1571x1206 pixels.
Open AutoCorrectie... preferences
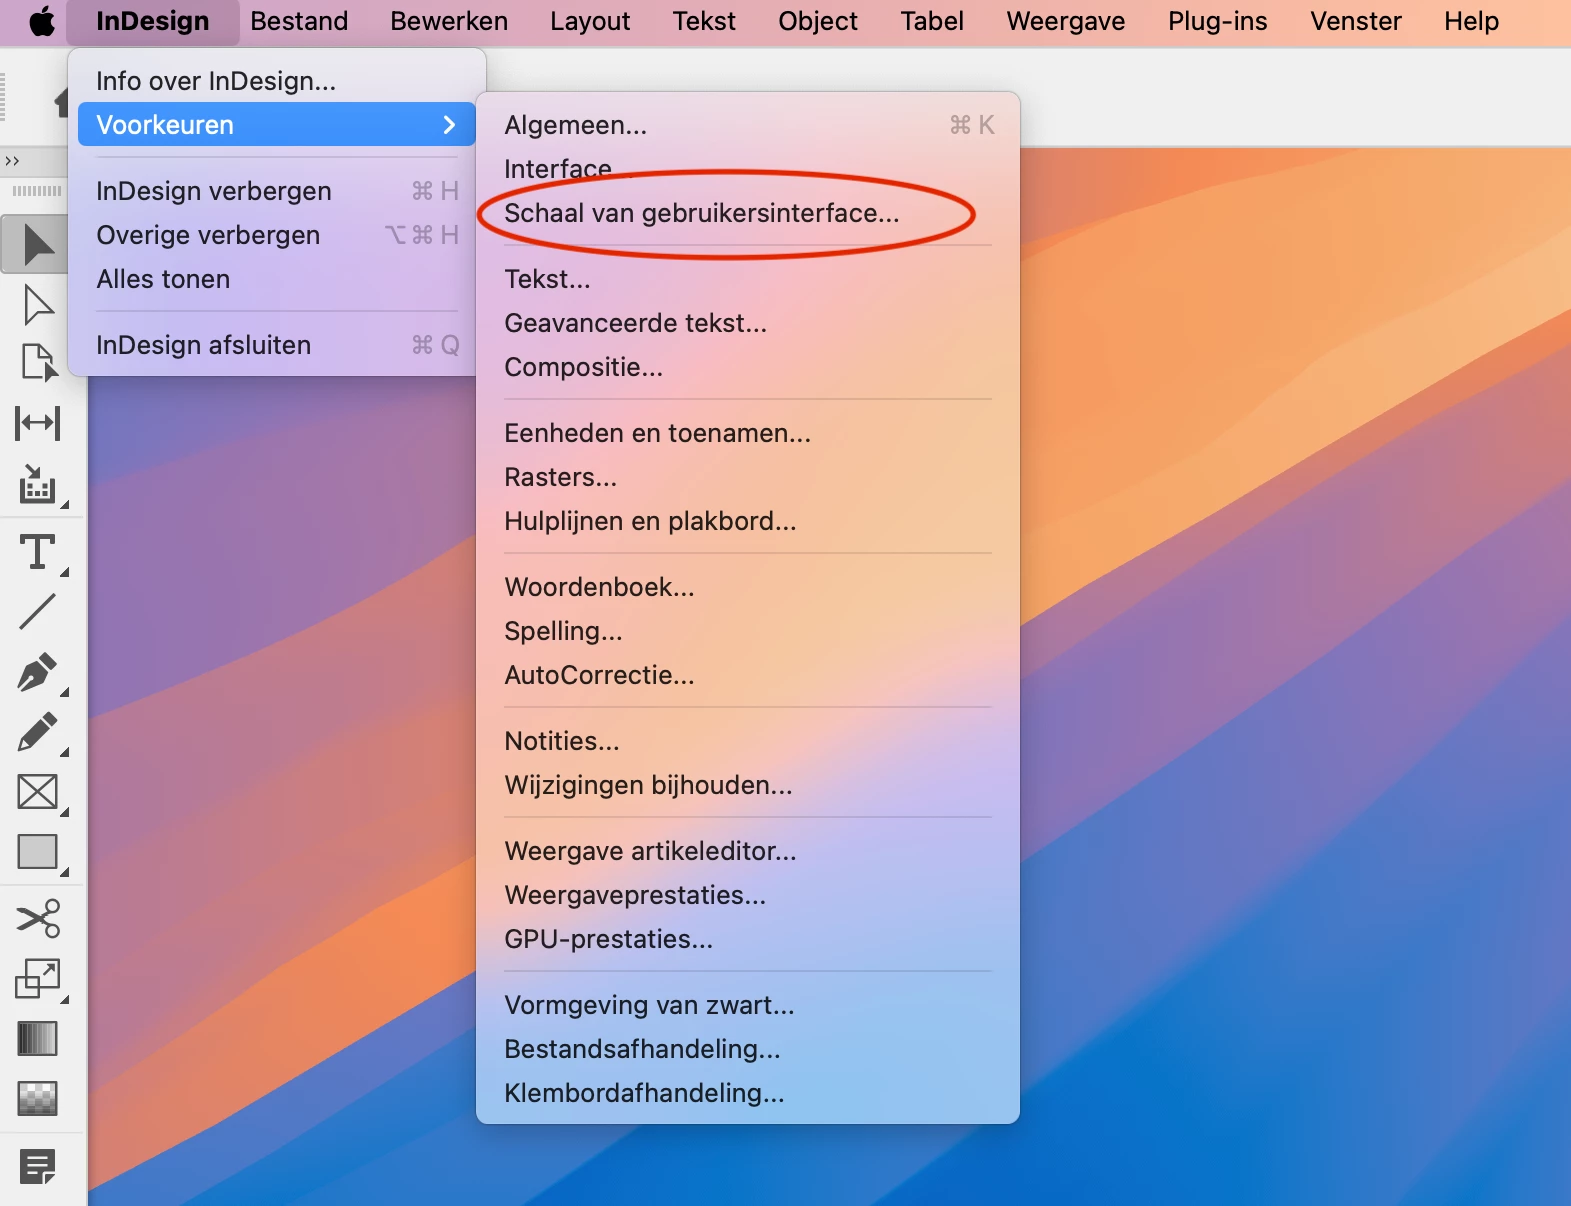748,675
